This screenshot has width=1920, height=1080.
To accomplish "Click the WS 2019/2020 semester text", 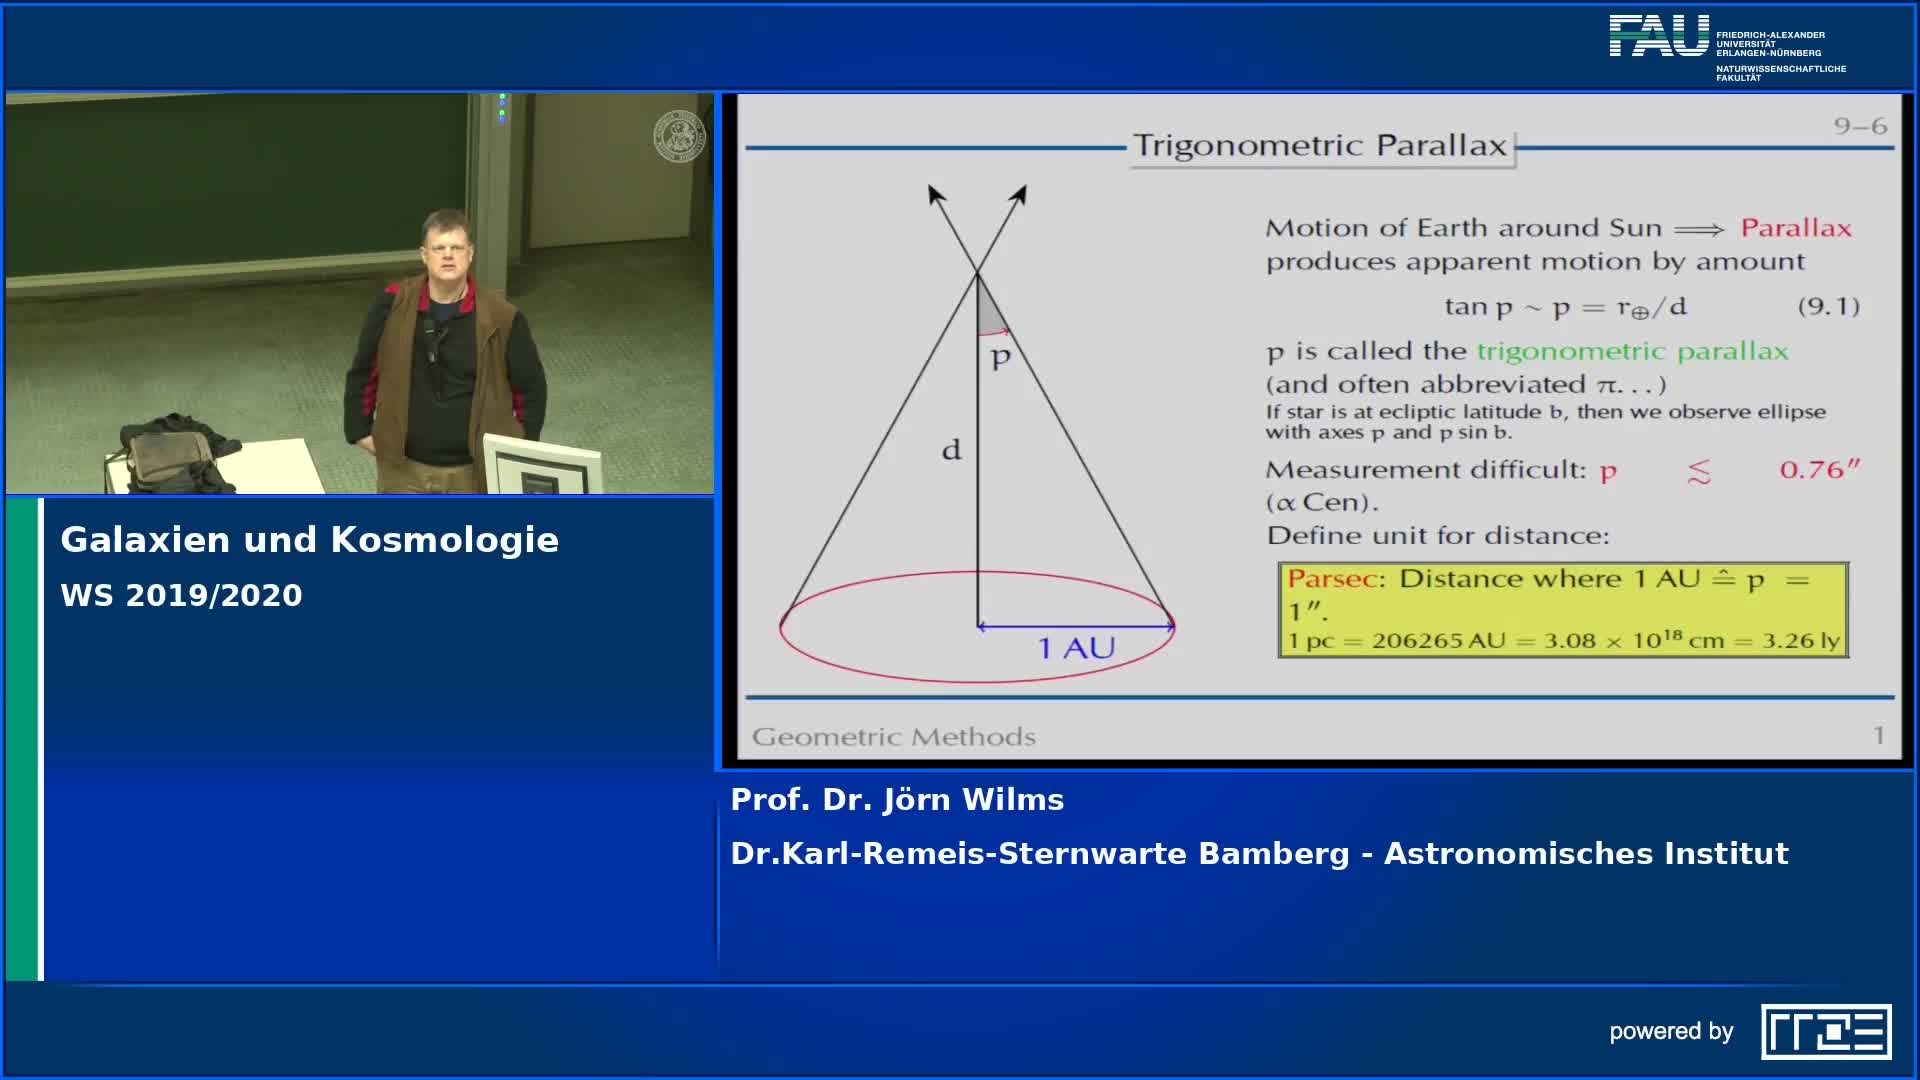I will (x=181, y=596).
